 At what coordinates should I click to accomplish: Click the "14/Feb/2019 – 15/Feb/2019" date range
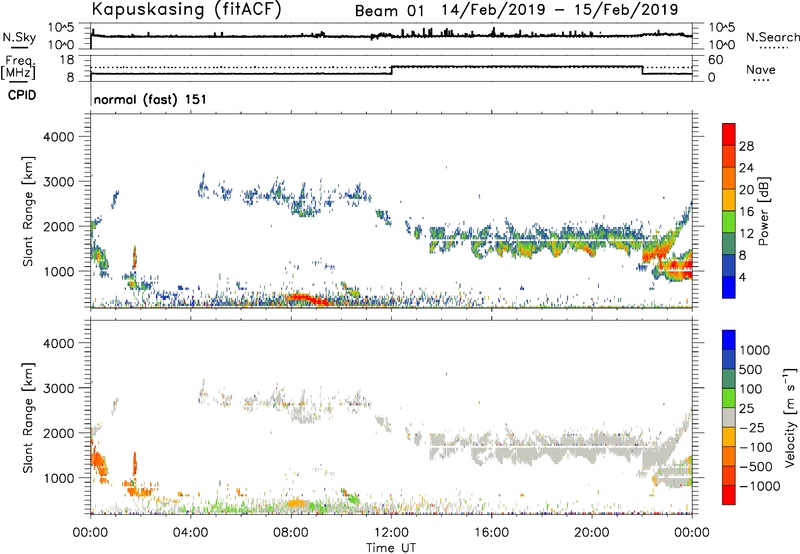coord(560,10)
